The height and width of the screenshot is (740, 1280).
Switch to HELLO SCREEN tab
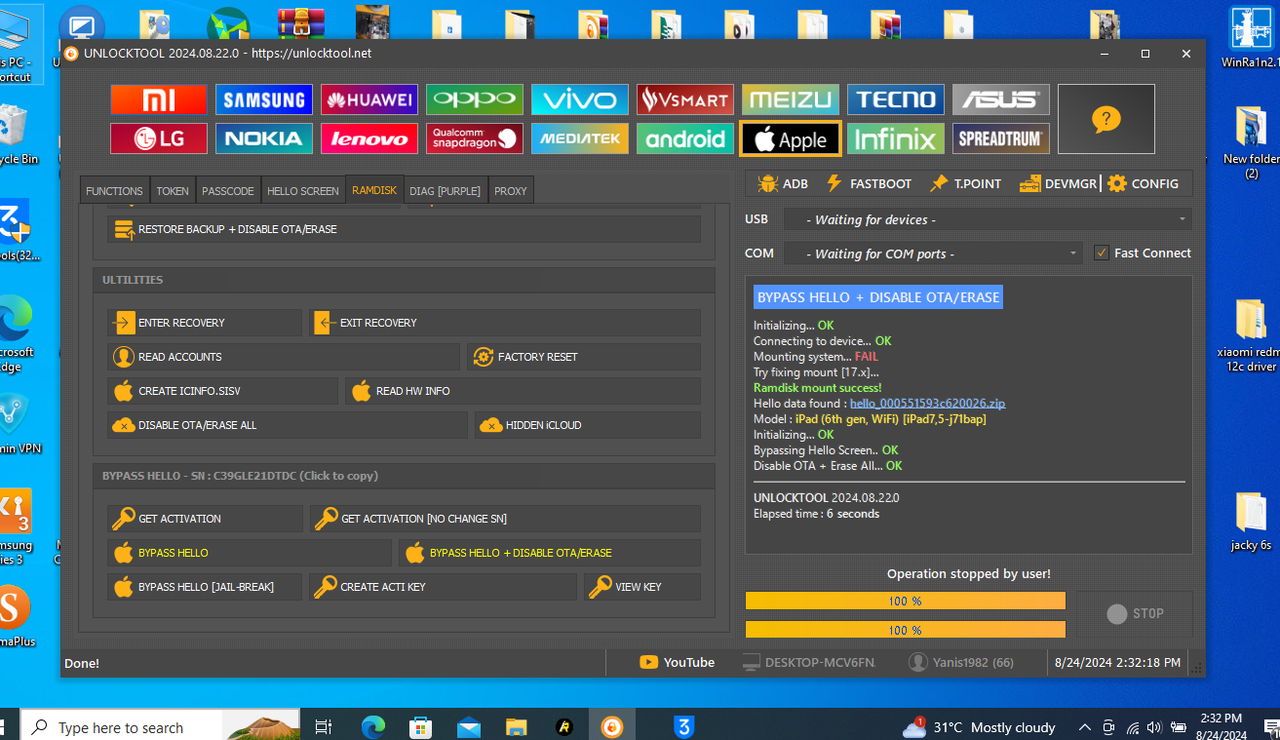(303, 191)
